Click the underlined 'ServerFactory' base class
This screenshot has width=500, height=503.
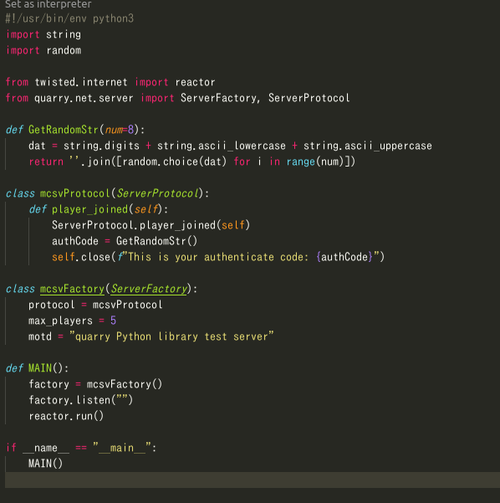(149, 289)
